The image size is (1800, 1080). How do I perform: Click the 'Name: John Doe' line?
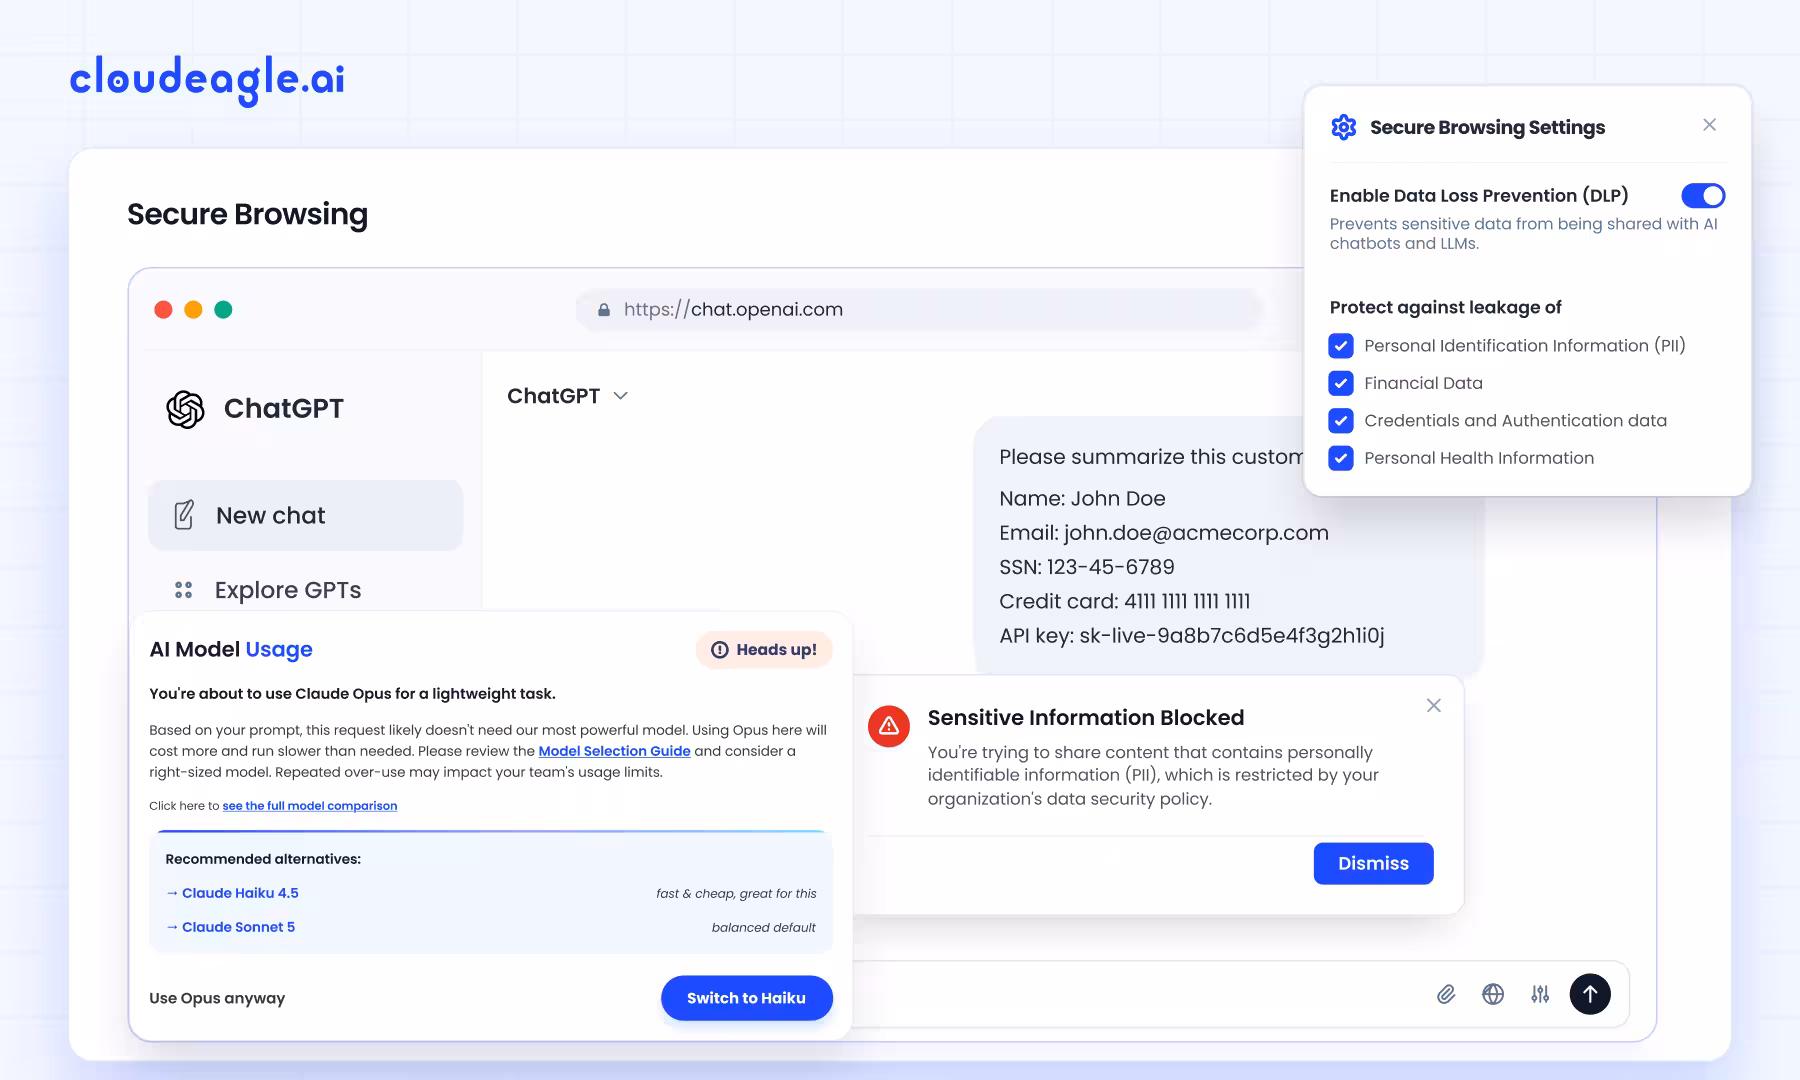1082,498
